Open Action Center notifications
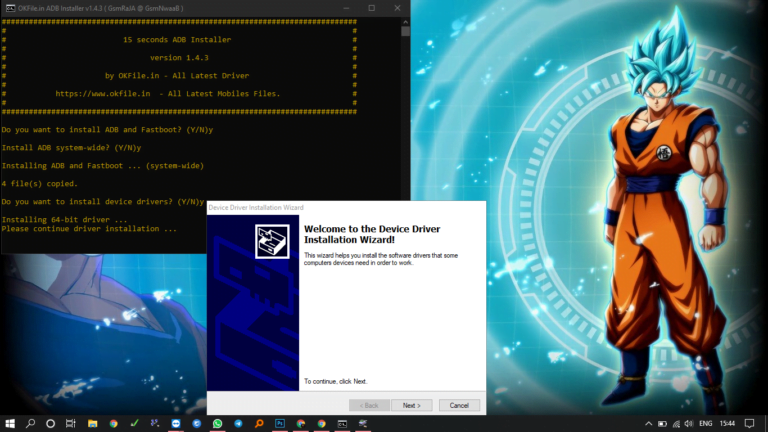 (749, 423)
